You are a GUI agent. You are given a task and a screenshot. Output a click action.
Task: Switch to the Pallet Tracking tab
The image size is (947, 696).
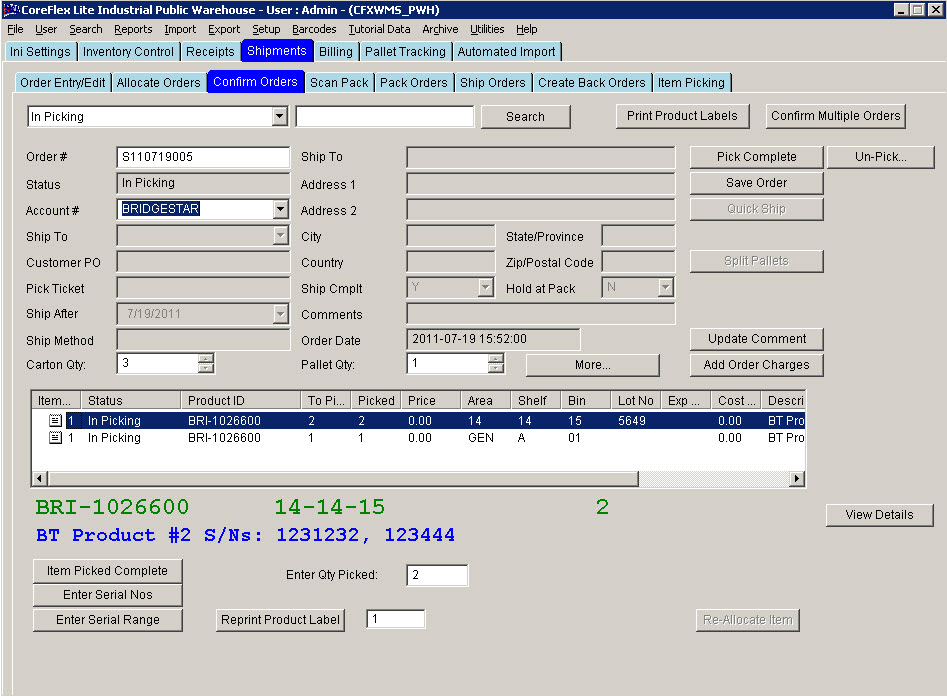[405, 51]
